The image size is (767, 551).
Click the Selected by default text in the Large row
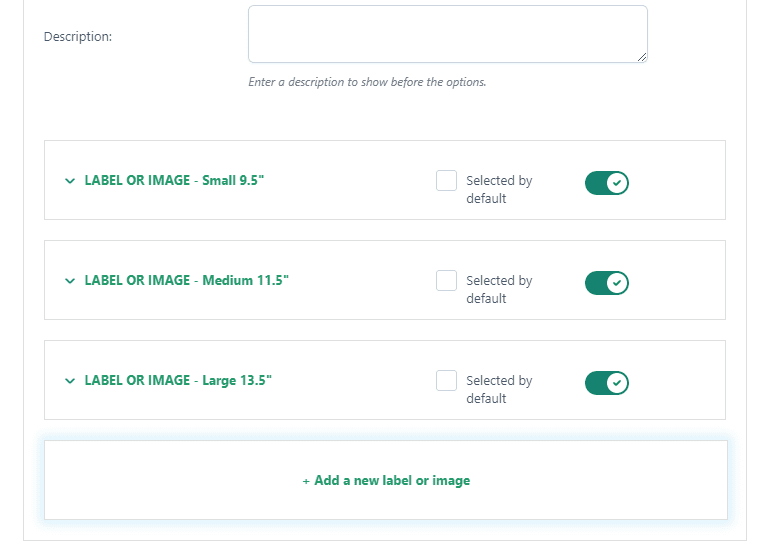click(499, 389)
